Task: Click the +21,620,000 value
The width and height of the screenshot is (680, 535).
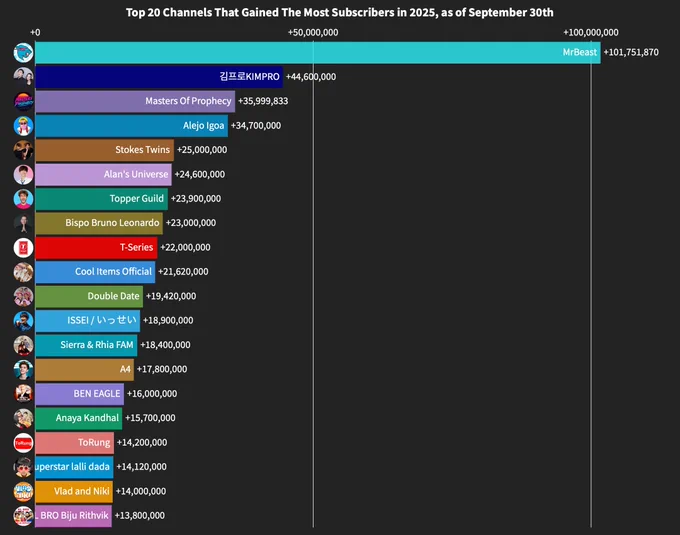Action: tap(183, 272)
